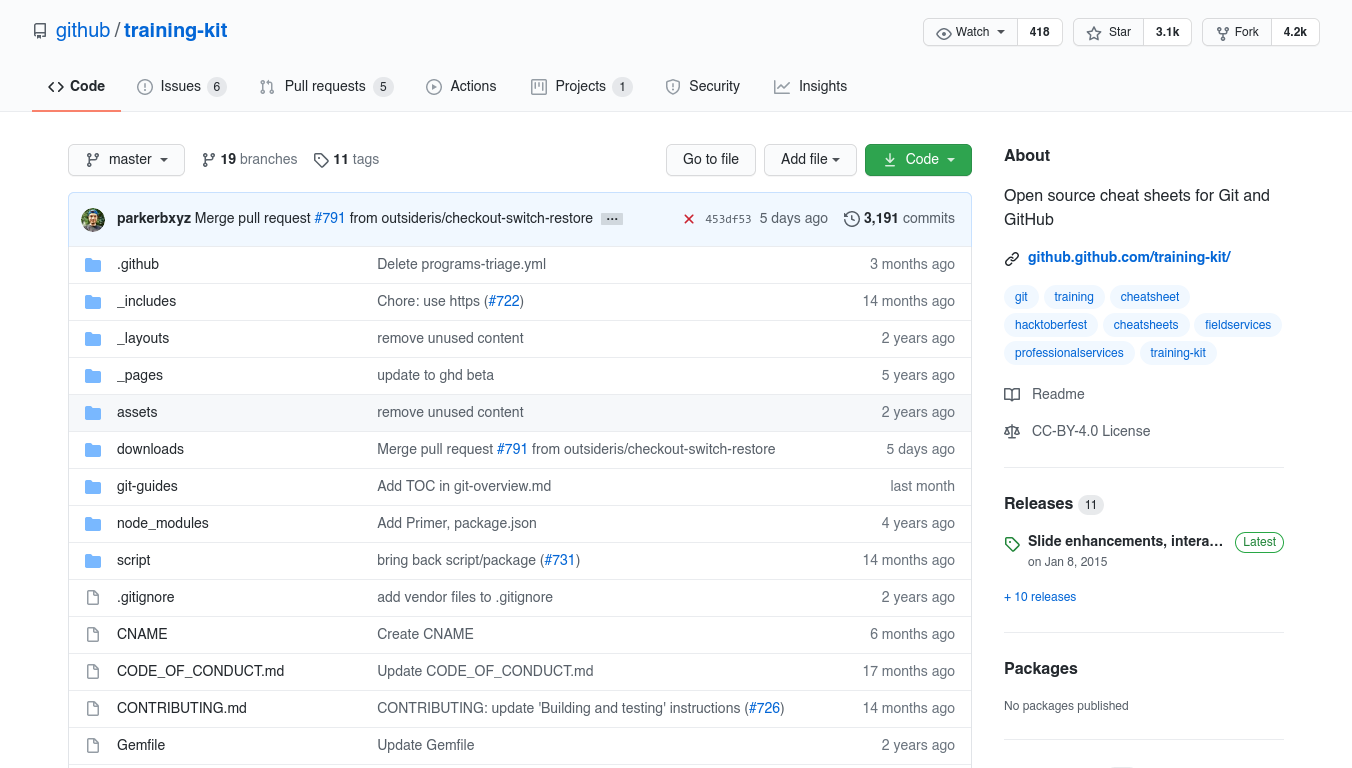
Task: Star the repository
Action: [x=1108, y=32]
